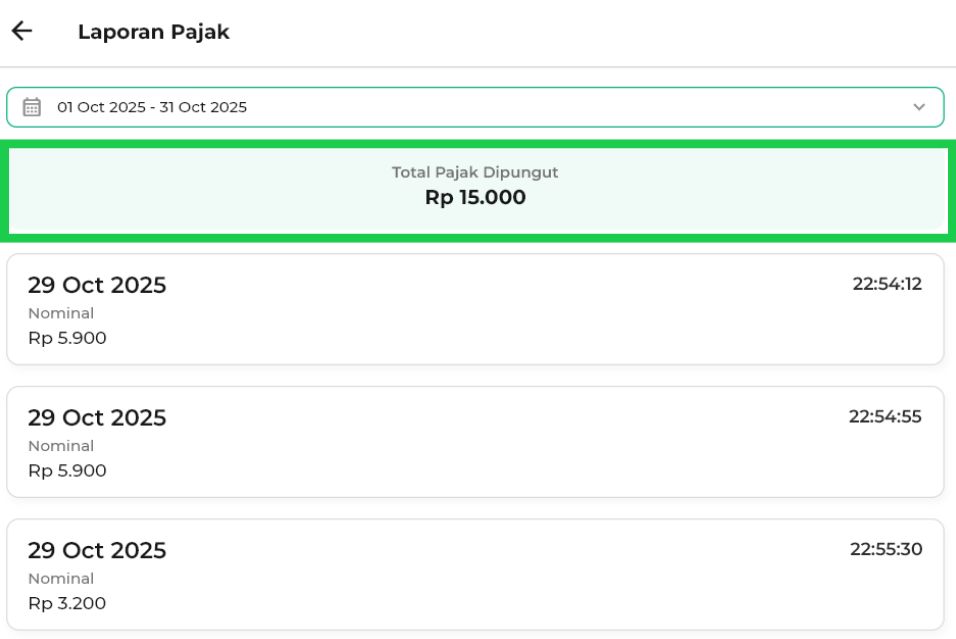Click the Rp 15.000 total amount
Screen dimensions: 956x639
coord(475,198)
